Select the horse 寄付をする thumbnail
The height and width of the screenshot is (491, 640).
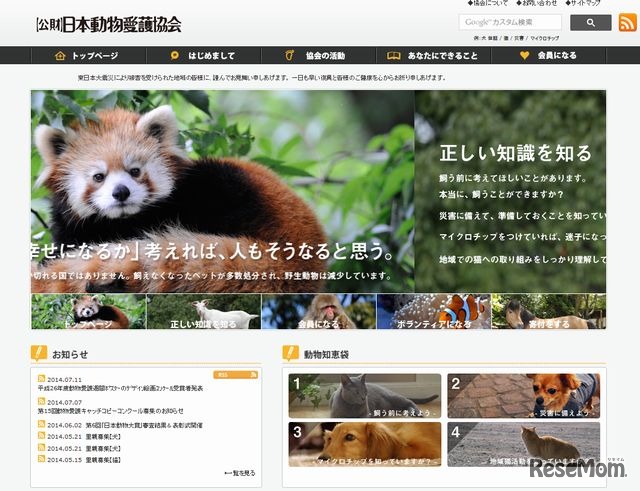tap(549, 311)
